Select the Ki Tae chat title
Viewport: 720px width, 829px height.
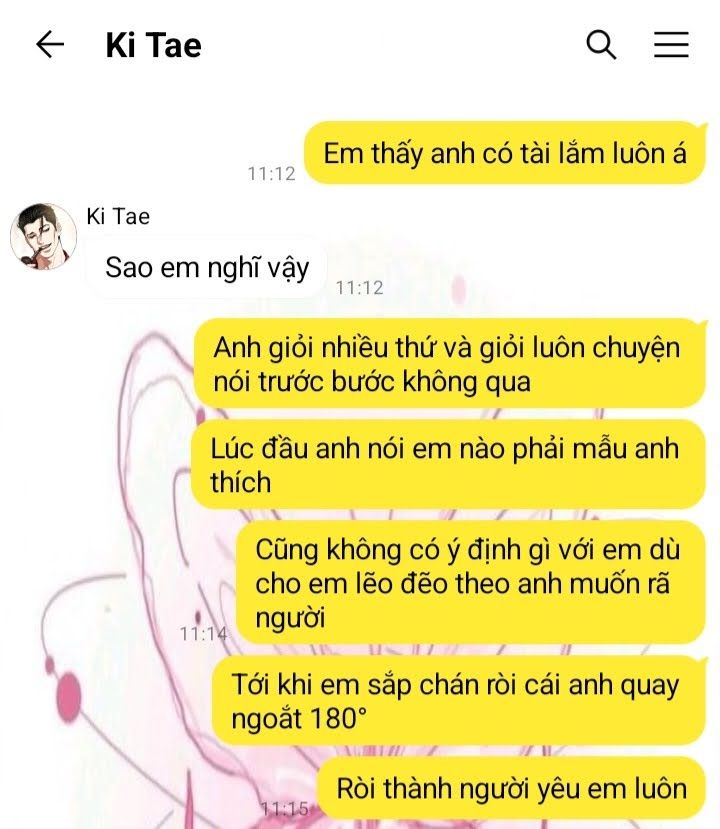[x=153, y=45]
